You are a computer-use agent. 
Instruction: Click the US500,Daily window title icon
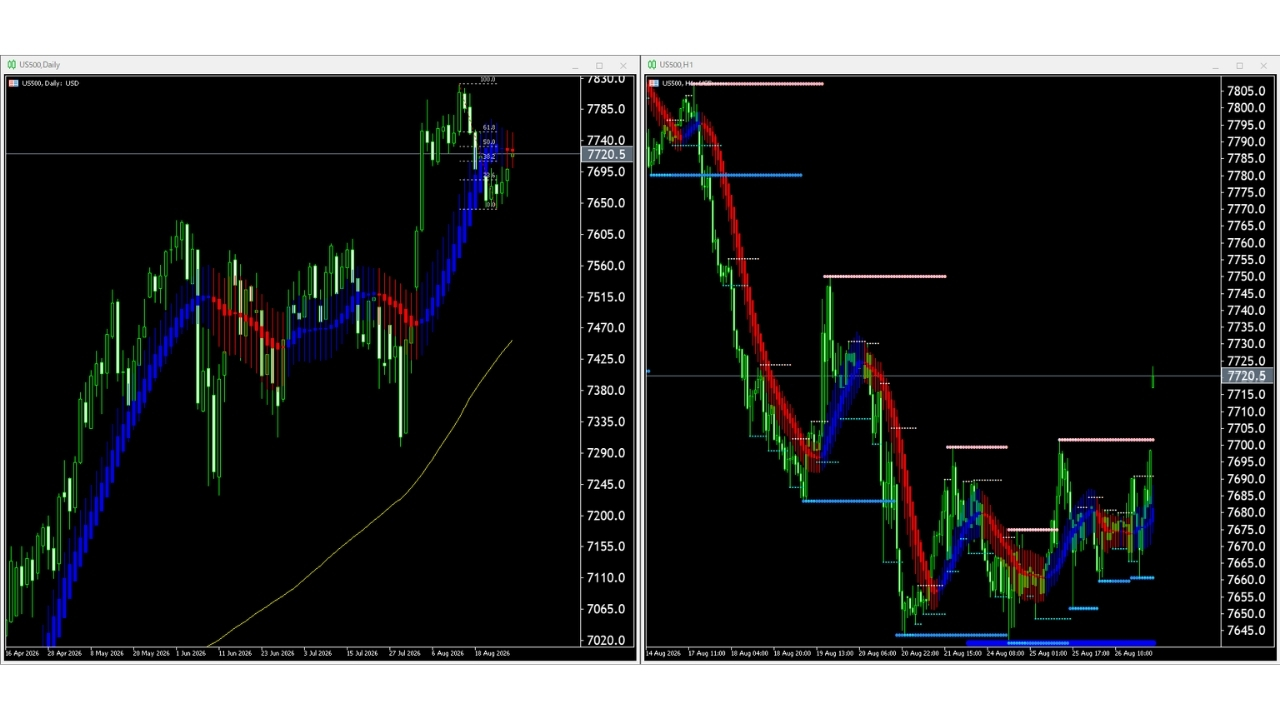pos(12,65)
